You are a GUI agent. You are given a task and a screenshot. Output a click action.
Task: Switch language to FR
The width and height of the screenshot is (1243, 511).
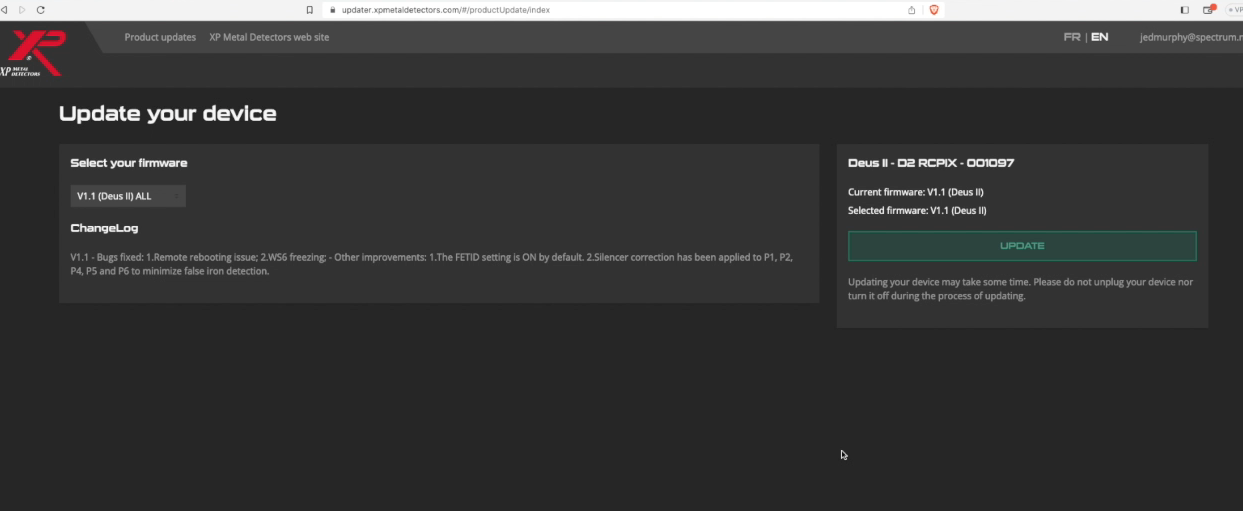[x=1072, y=37]
